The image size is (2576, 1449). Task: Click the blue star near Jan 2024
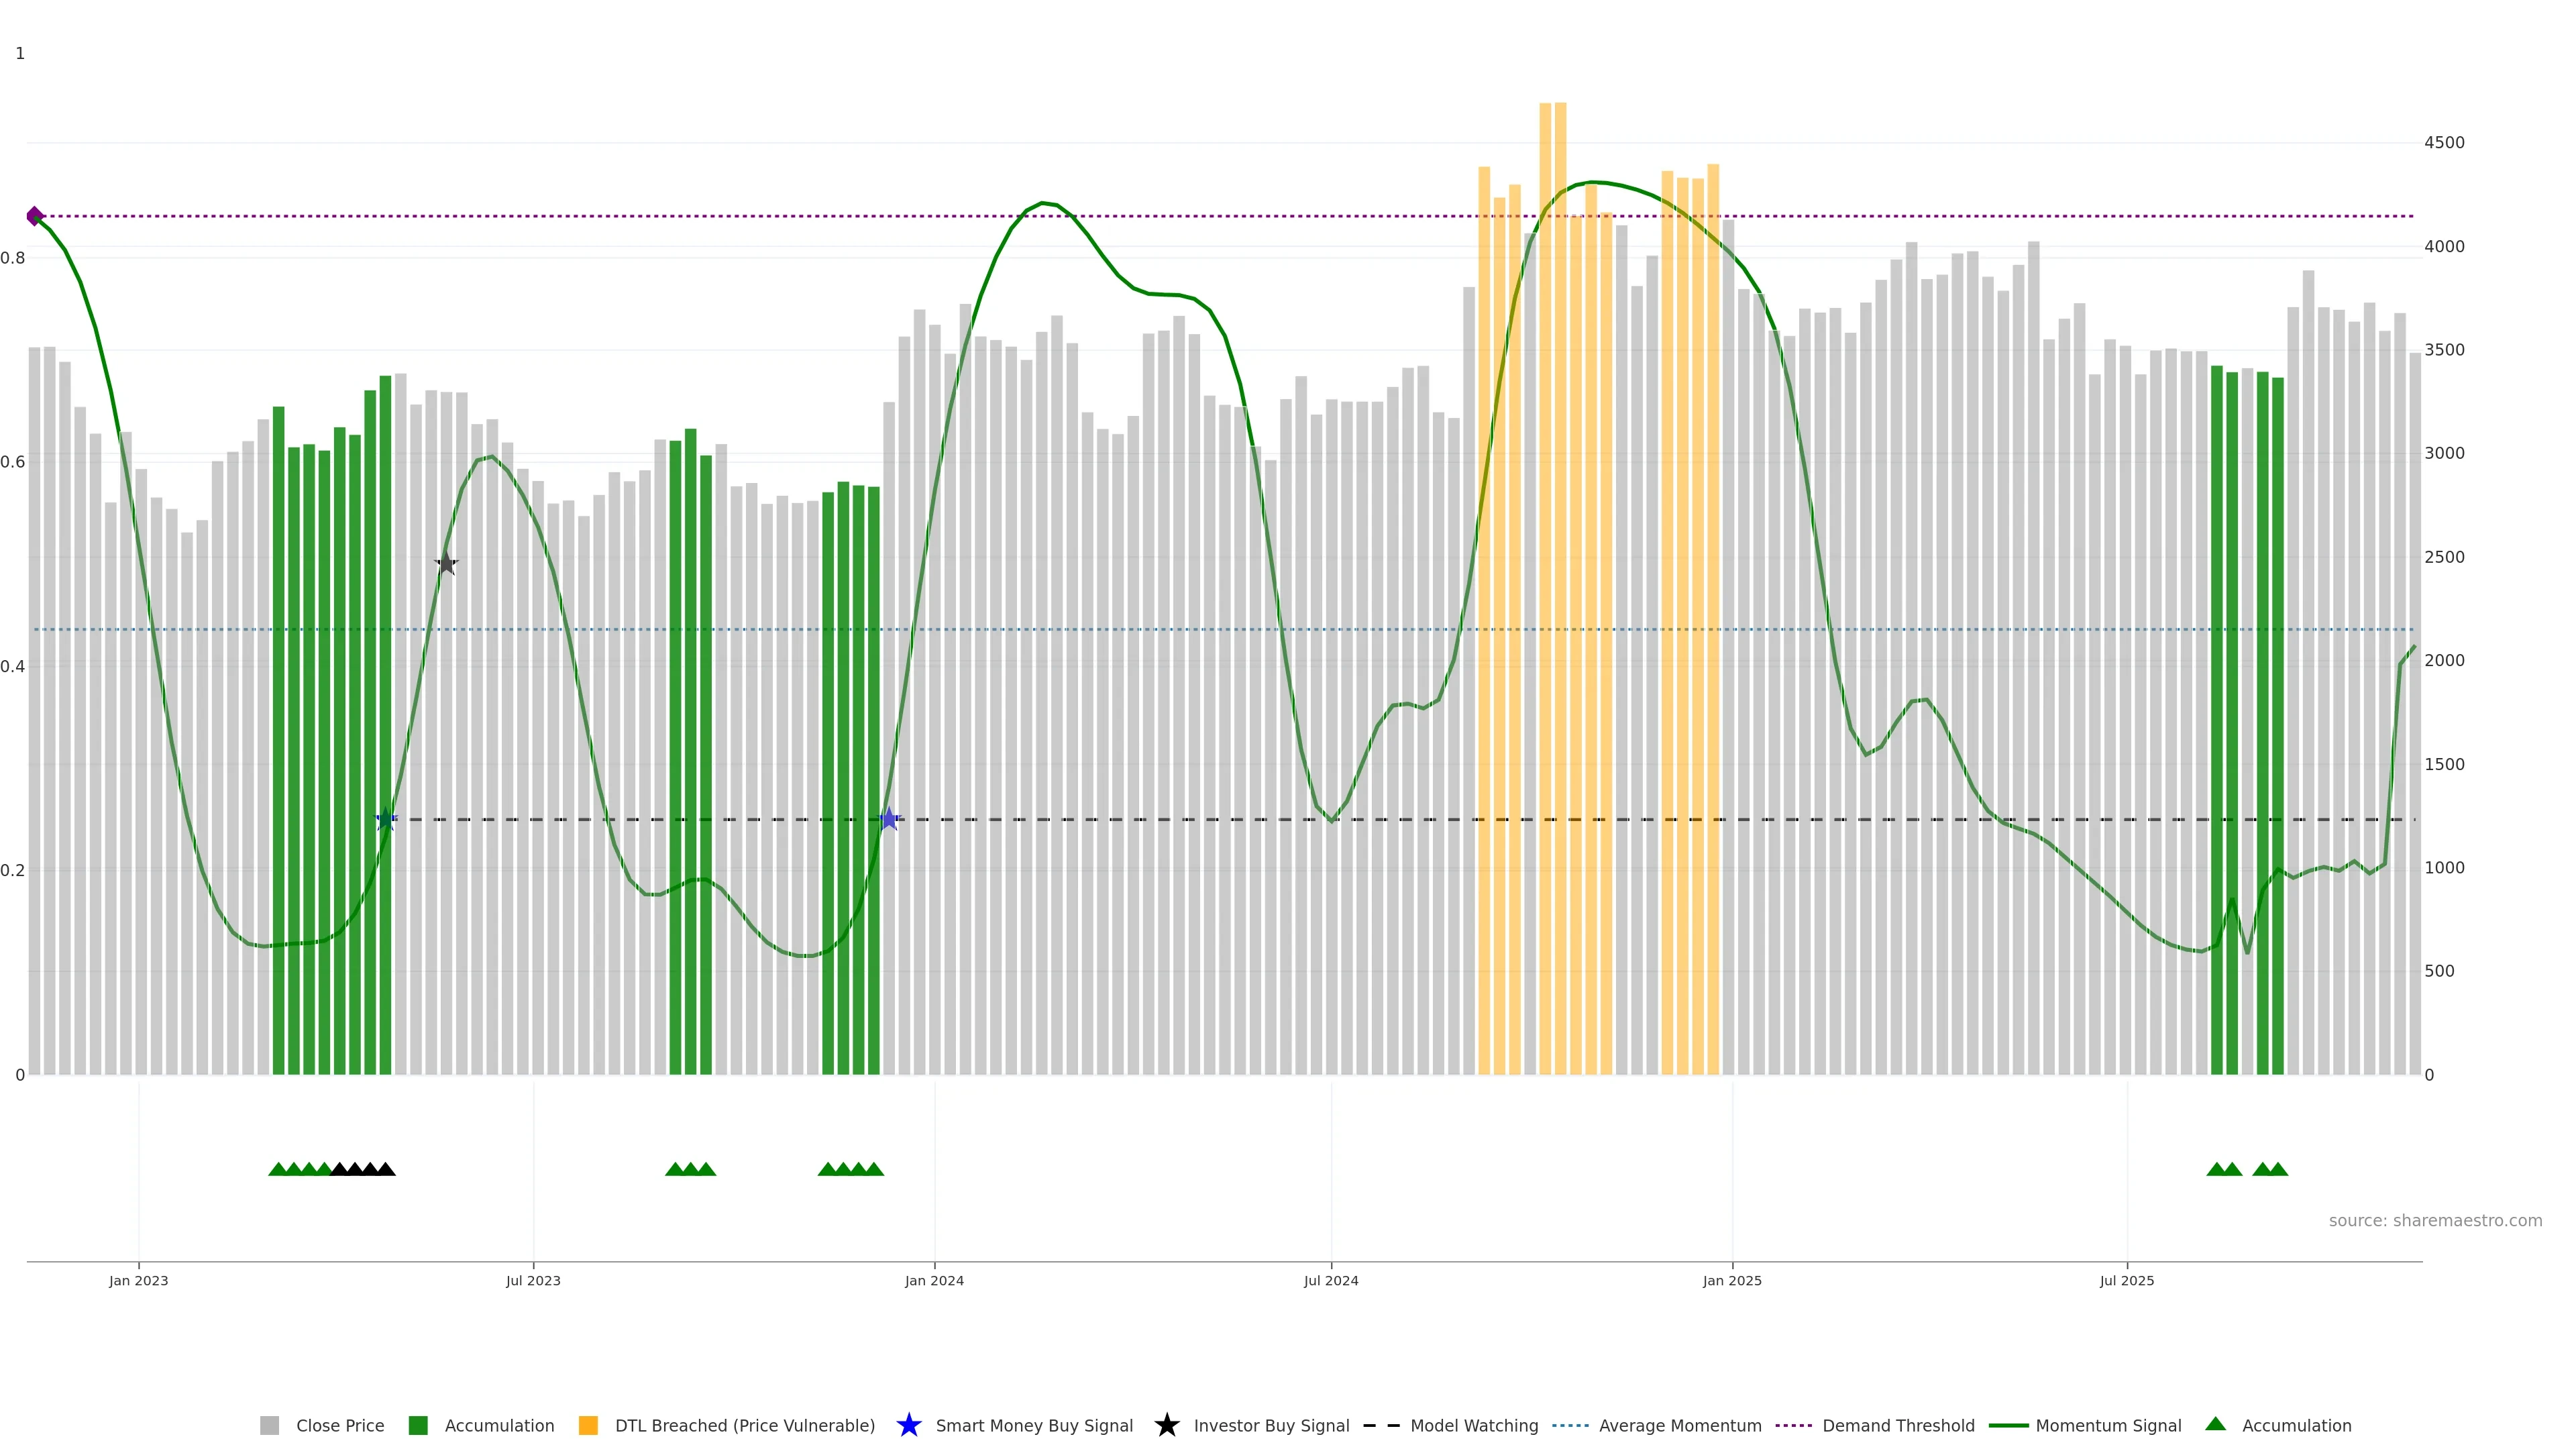pyautogui.click(x=889, y=820)
